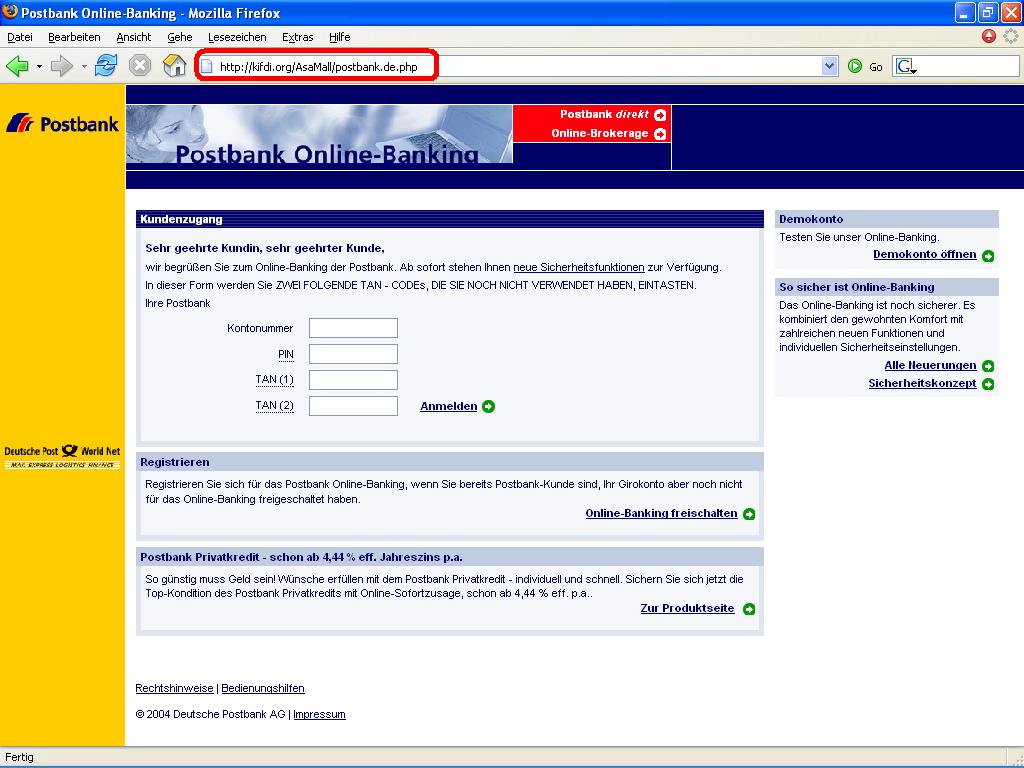The image size is (1024, 768).
Task: Restore down the Firefox window
Action: click(987, 12)
